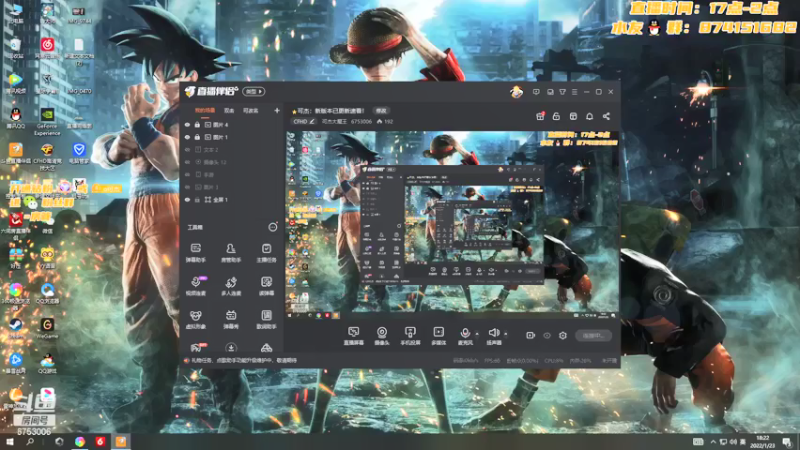The image size is (800, 450).
Task: Click the 直播中 live status button
Action: (x=593, y=336)
